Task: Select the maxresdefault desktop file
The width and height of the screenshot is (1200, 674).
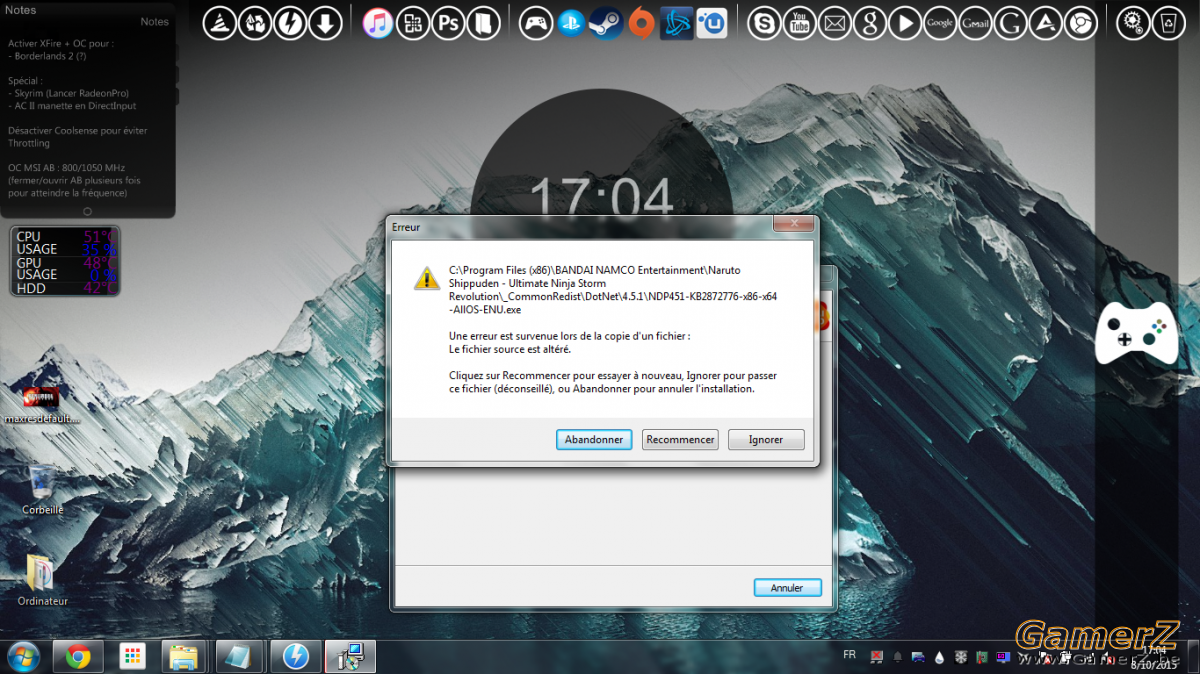Action: tap(42, 405)
